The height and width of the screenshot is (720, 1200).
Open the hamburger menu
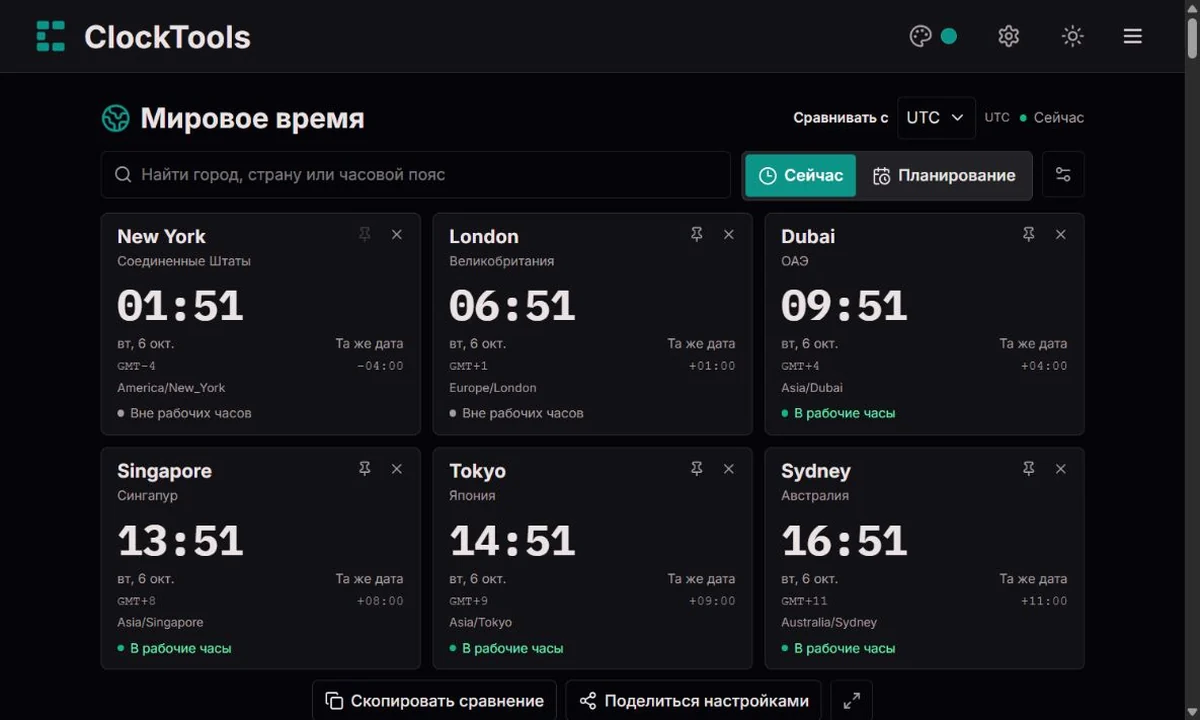point(1132,36)
